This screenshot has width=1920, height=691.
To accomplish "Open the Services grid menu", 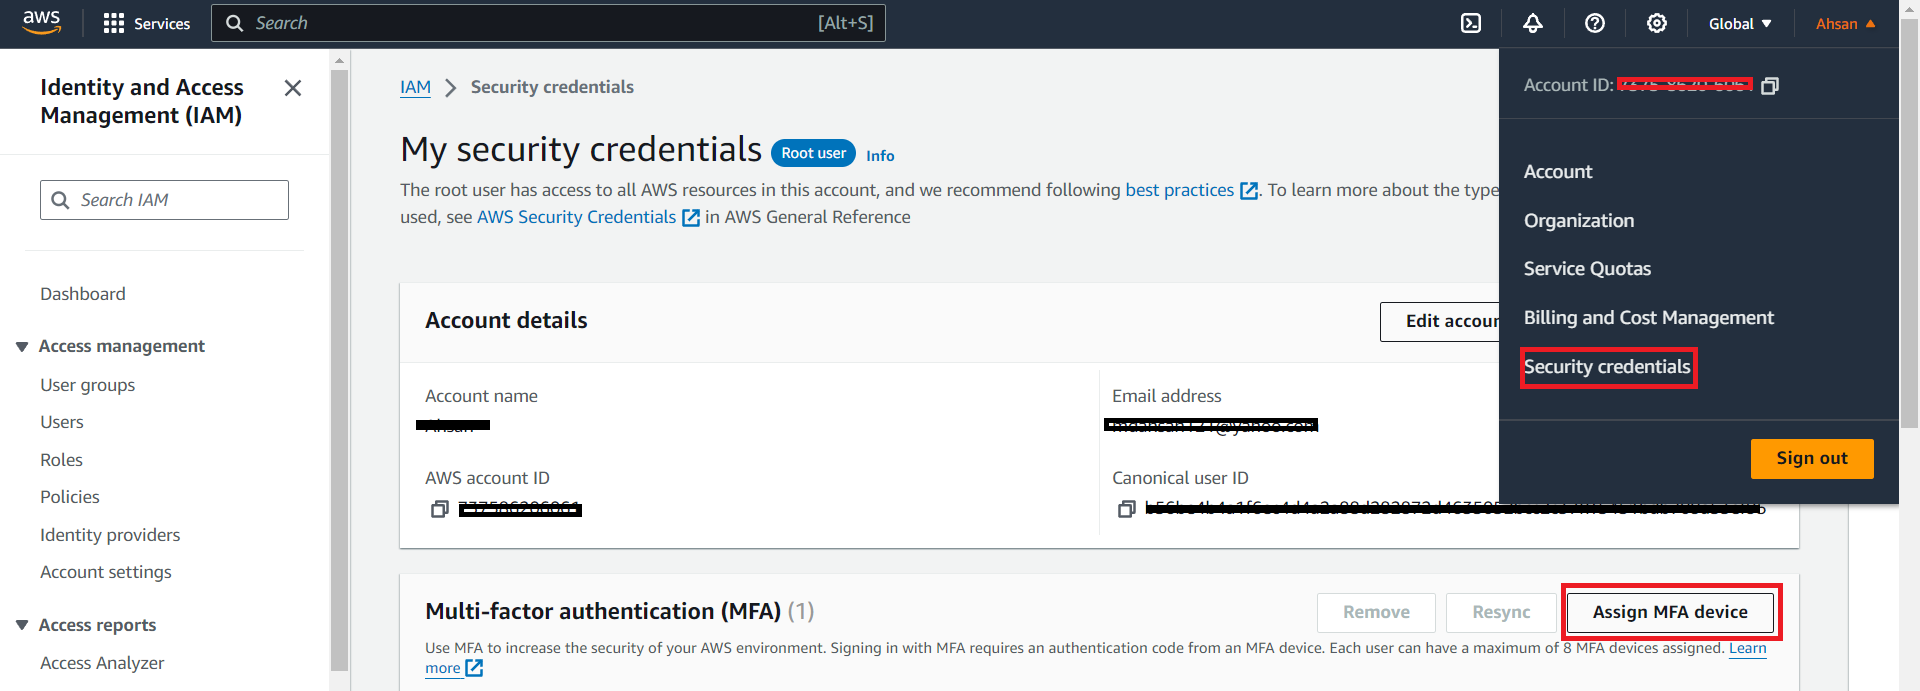I will coord(147,23).
